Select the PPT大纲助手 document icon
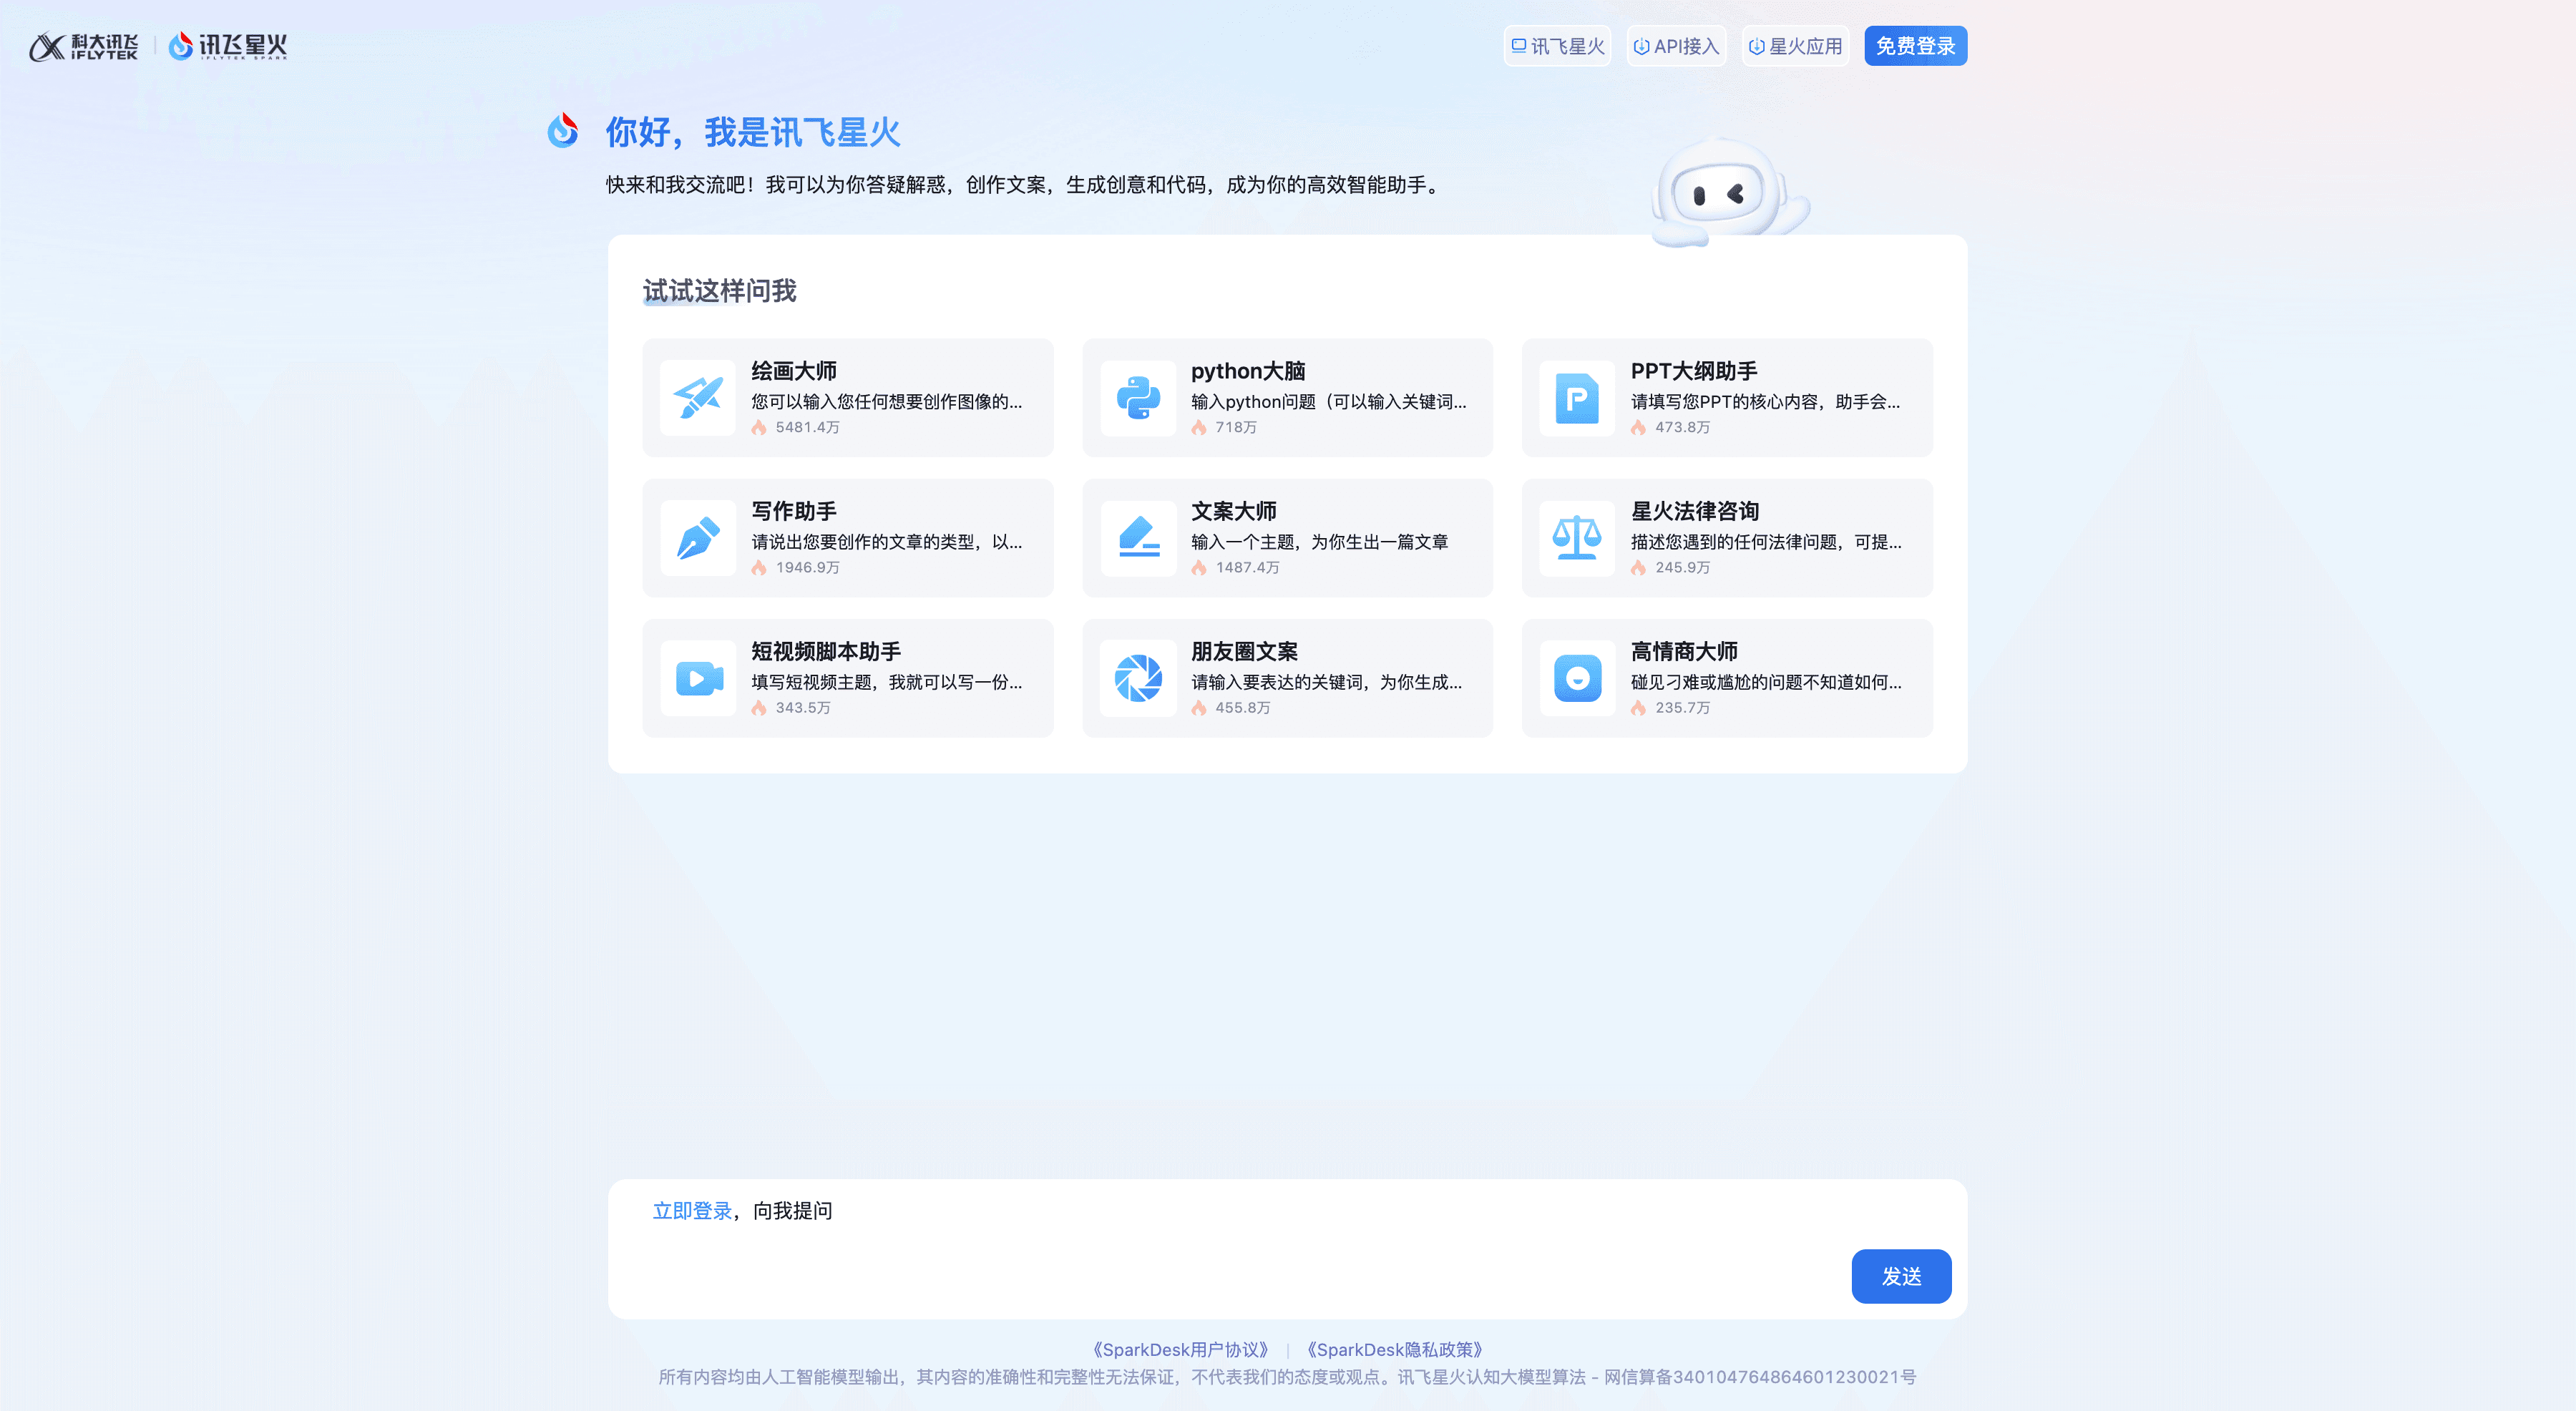This screenshot has height=1411, width=2576. (1577, 398)
